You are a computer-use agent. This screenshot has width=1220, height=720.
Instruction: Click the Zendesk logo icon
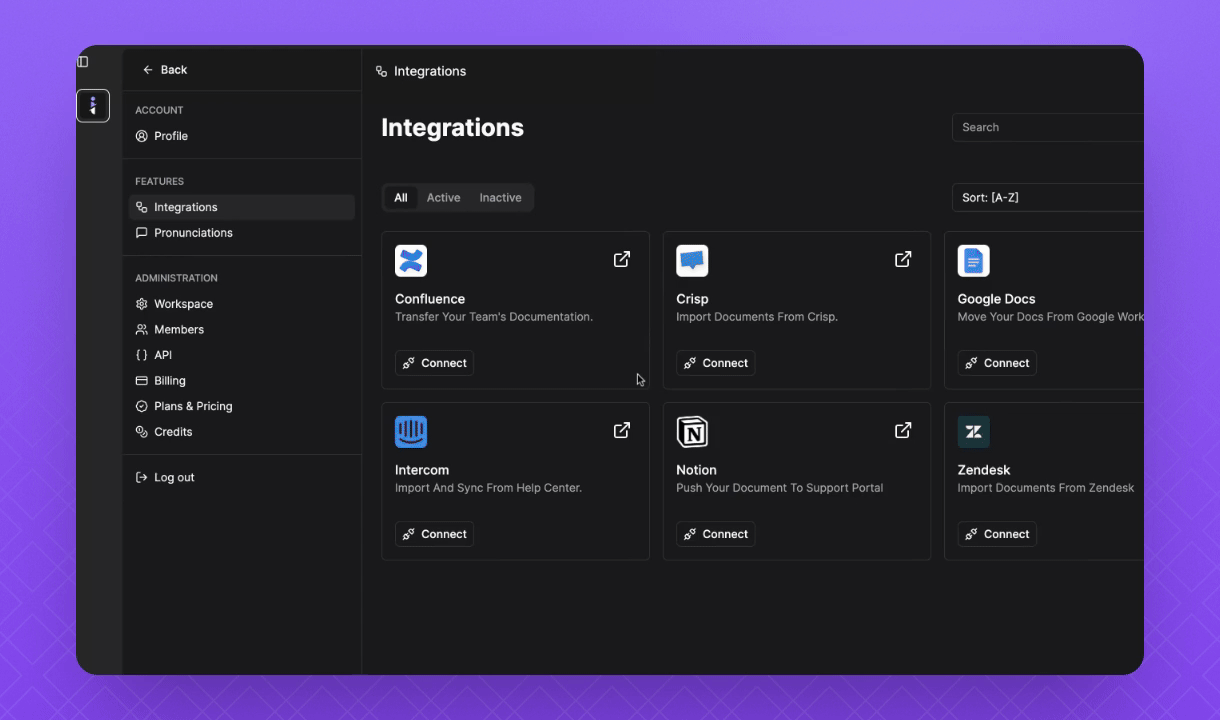(974, 432)
